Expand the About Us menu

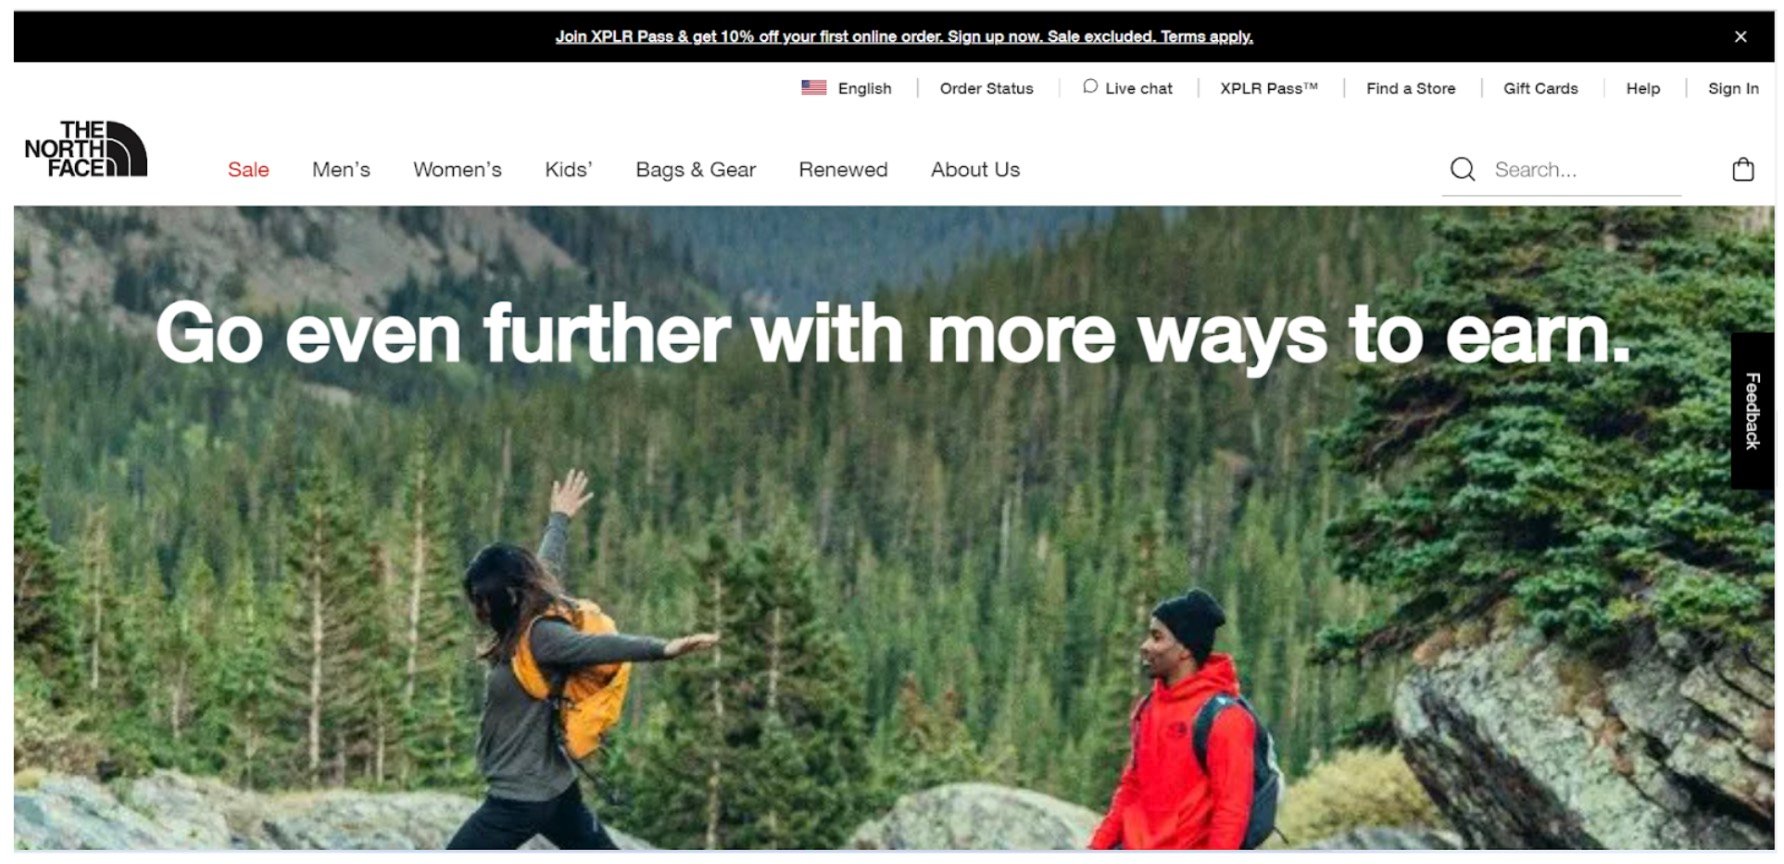[x=975, y=170]
